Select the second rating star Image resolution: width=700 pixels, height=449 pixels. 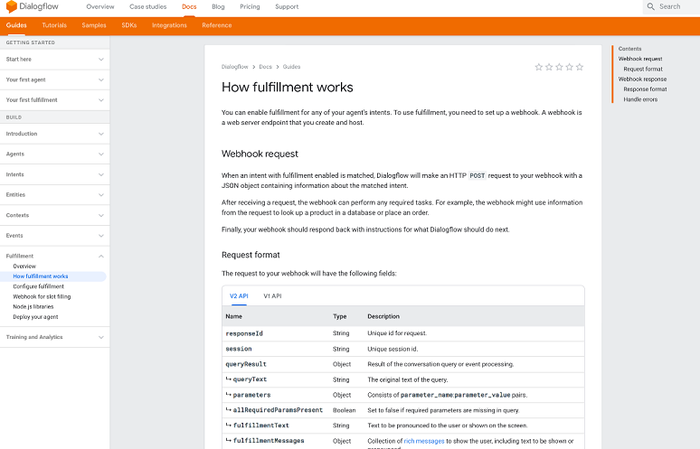coord(549,67)
